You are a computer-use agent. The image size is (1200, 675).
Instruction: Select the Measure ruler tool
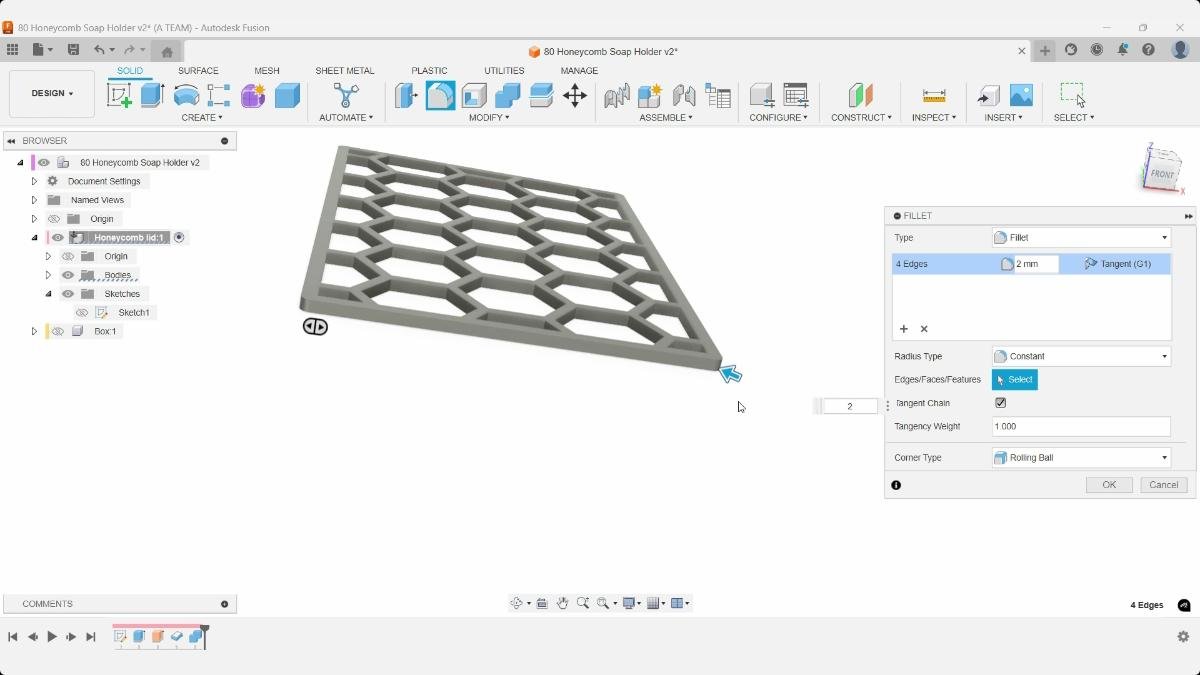click(x=934, y=95)
